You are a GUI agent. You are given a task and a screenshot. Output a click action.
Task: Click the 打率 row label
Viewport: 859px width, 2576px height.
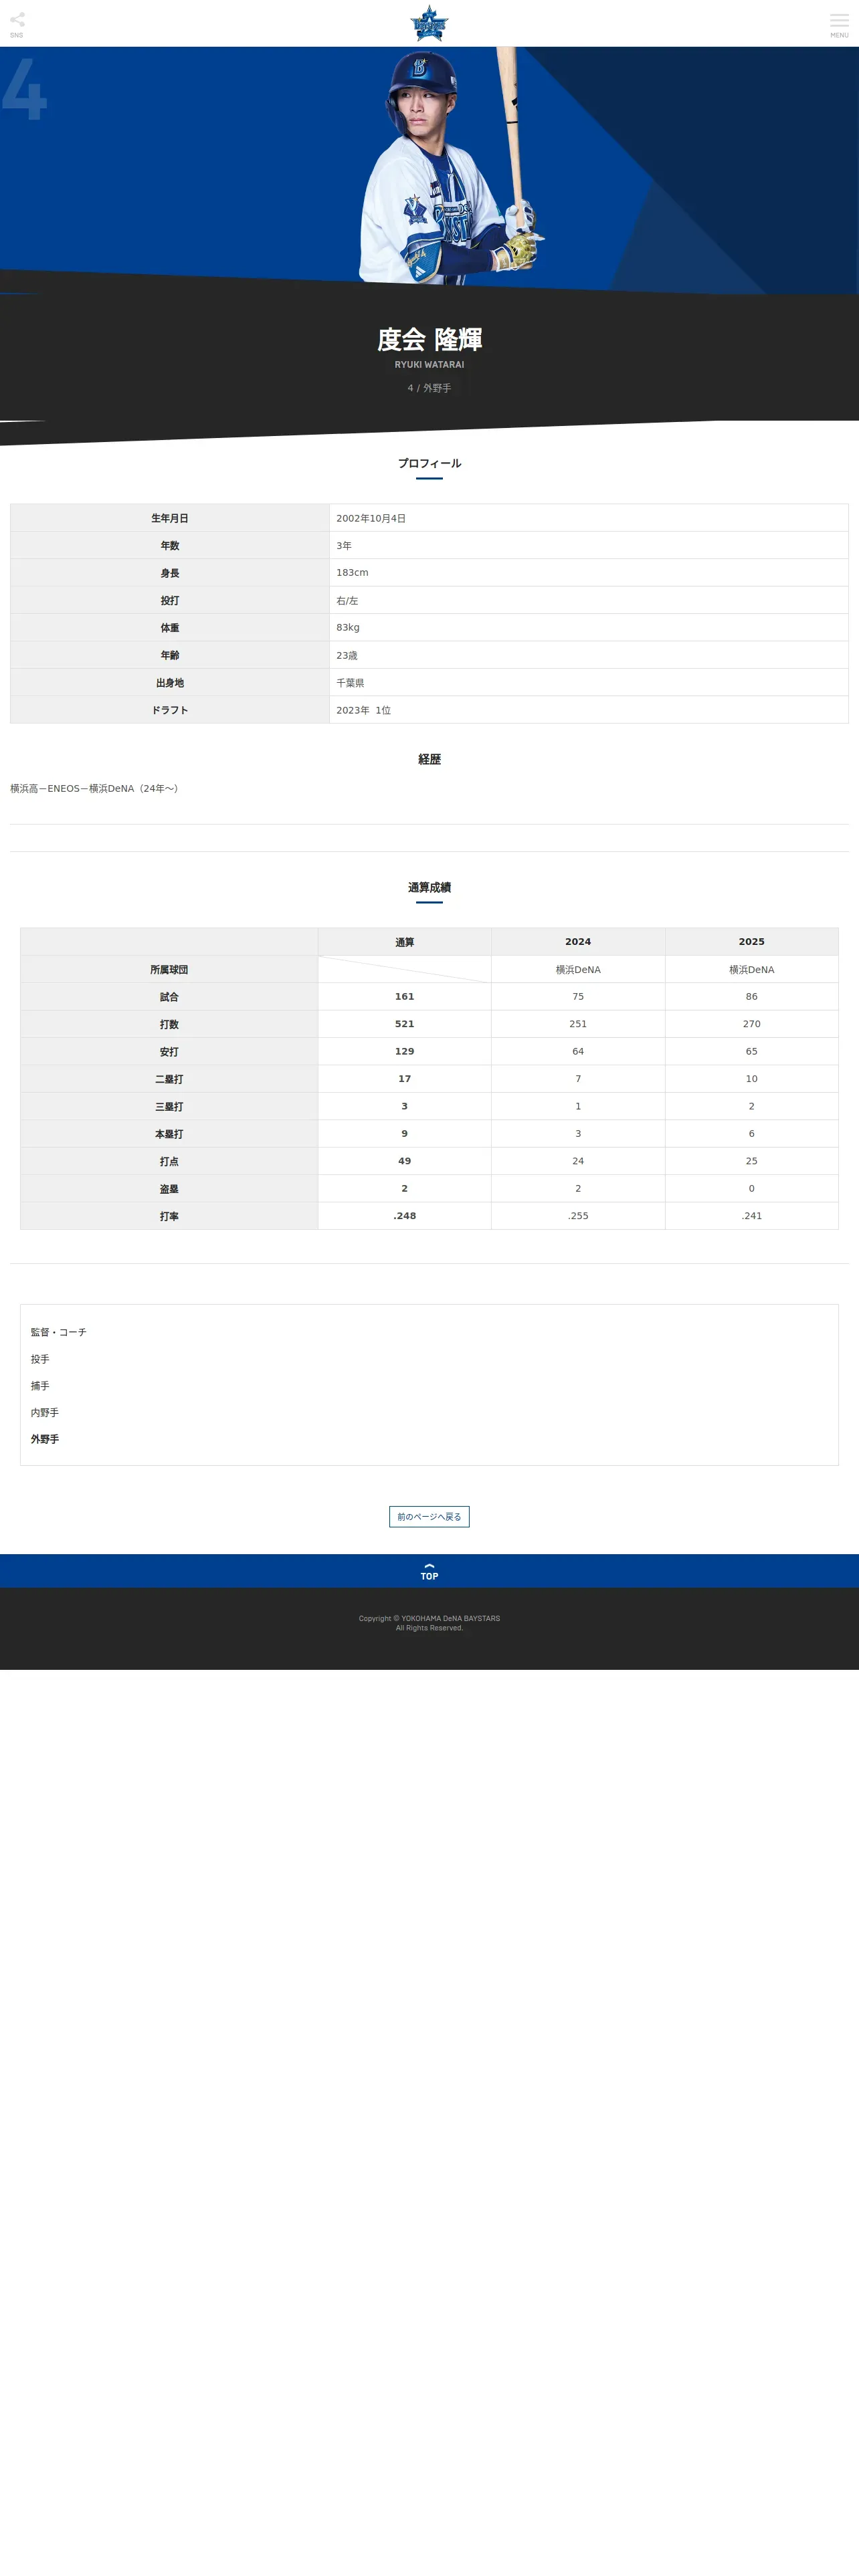(169, 1216)
